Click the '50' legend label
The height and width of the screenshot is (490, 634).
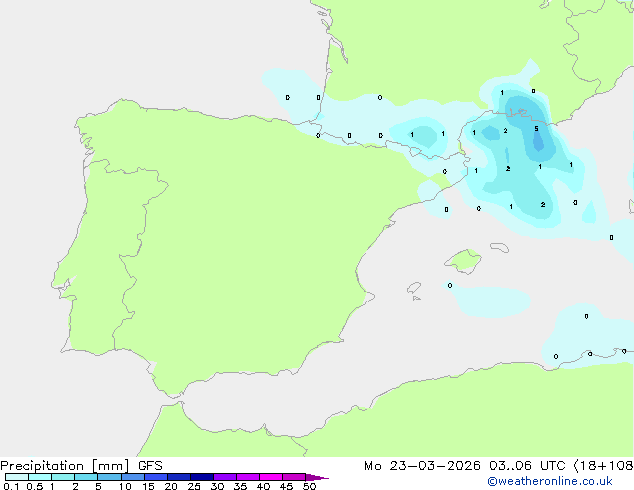click(310, 486)
